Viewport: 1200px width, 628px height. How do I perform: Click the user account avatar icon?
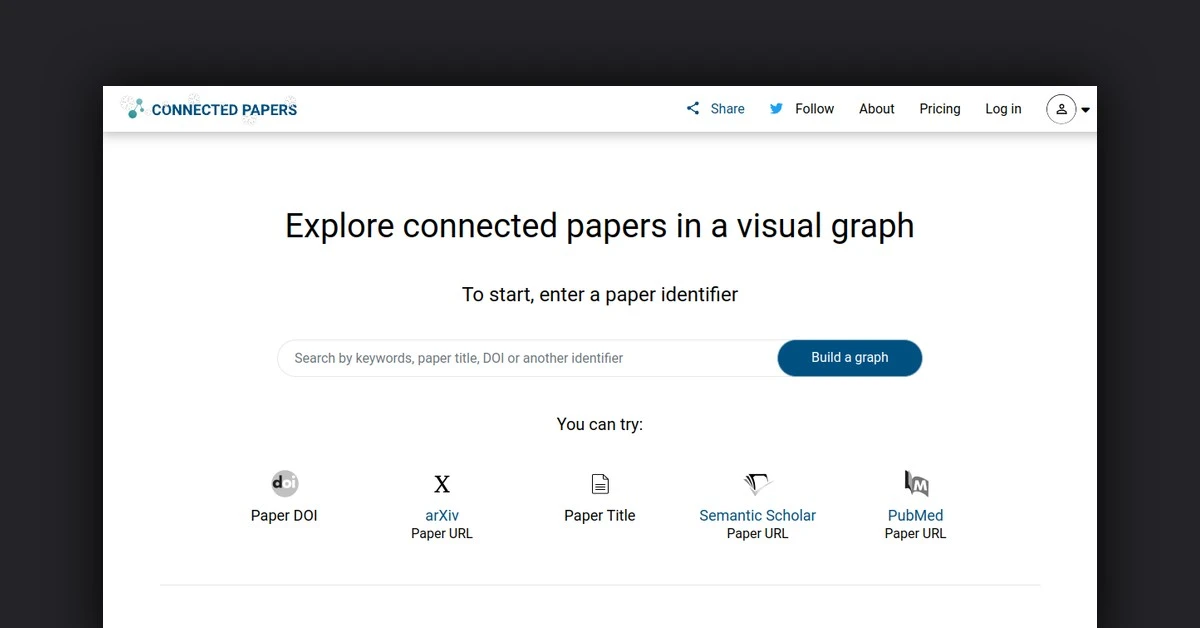tap(1061, 109)
